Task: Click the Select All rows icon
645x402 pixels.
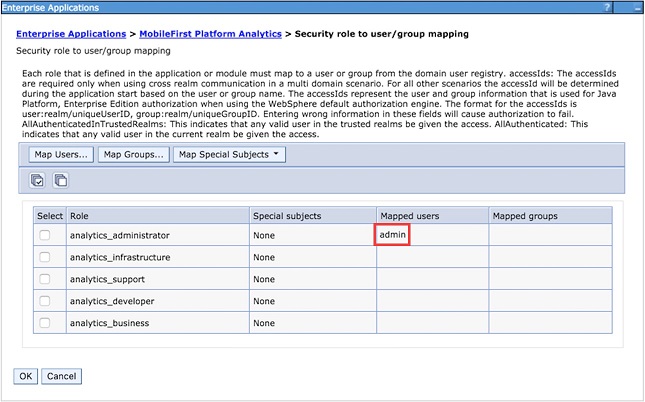Action: (37, 180)
